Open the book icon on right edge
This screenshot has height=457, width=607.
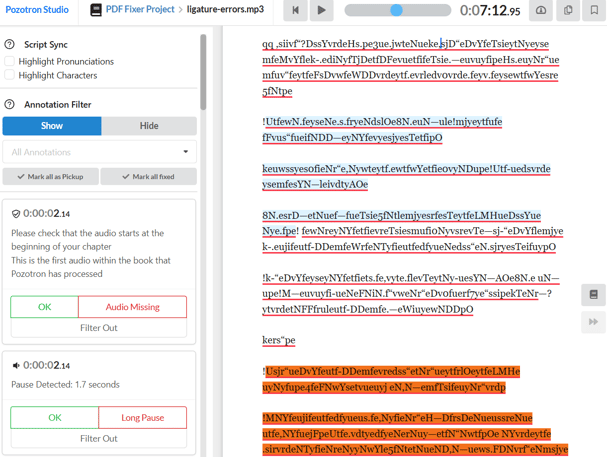click(x=593, y=295)
